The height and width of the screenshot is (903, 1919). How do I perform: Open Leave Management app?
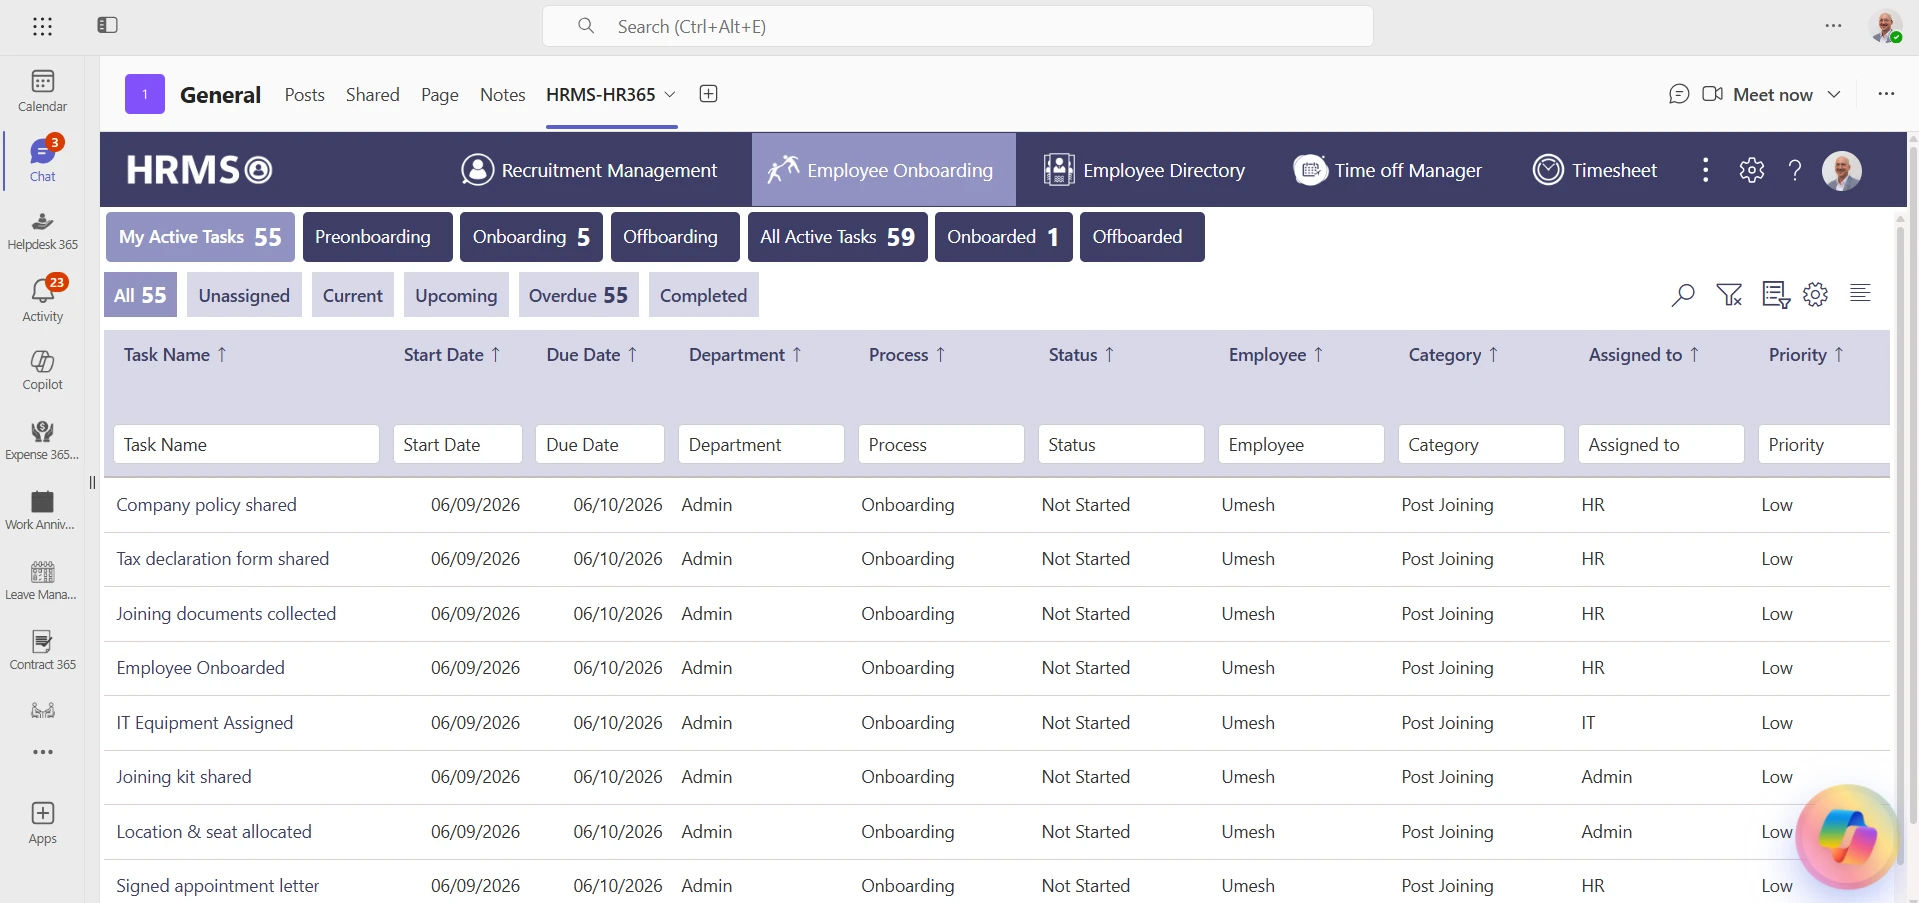(x=42, y=580)
